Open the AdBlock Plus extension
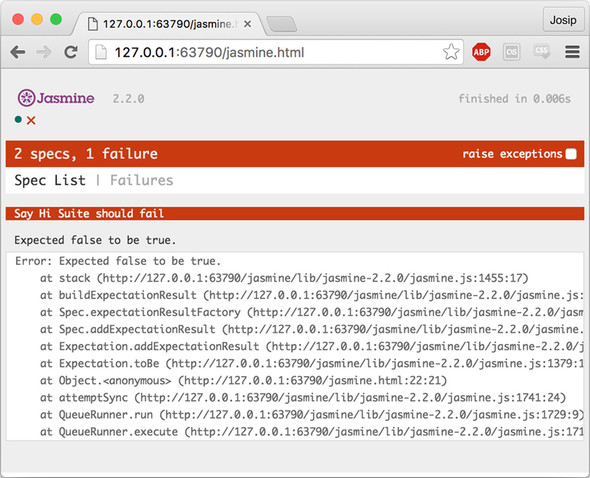This screenshot has width=590, height=478. [x=481, y=52]
